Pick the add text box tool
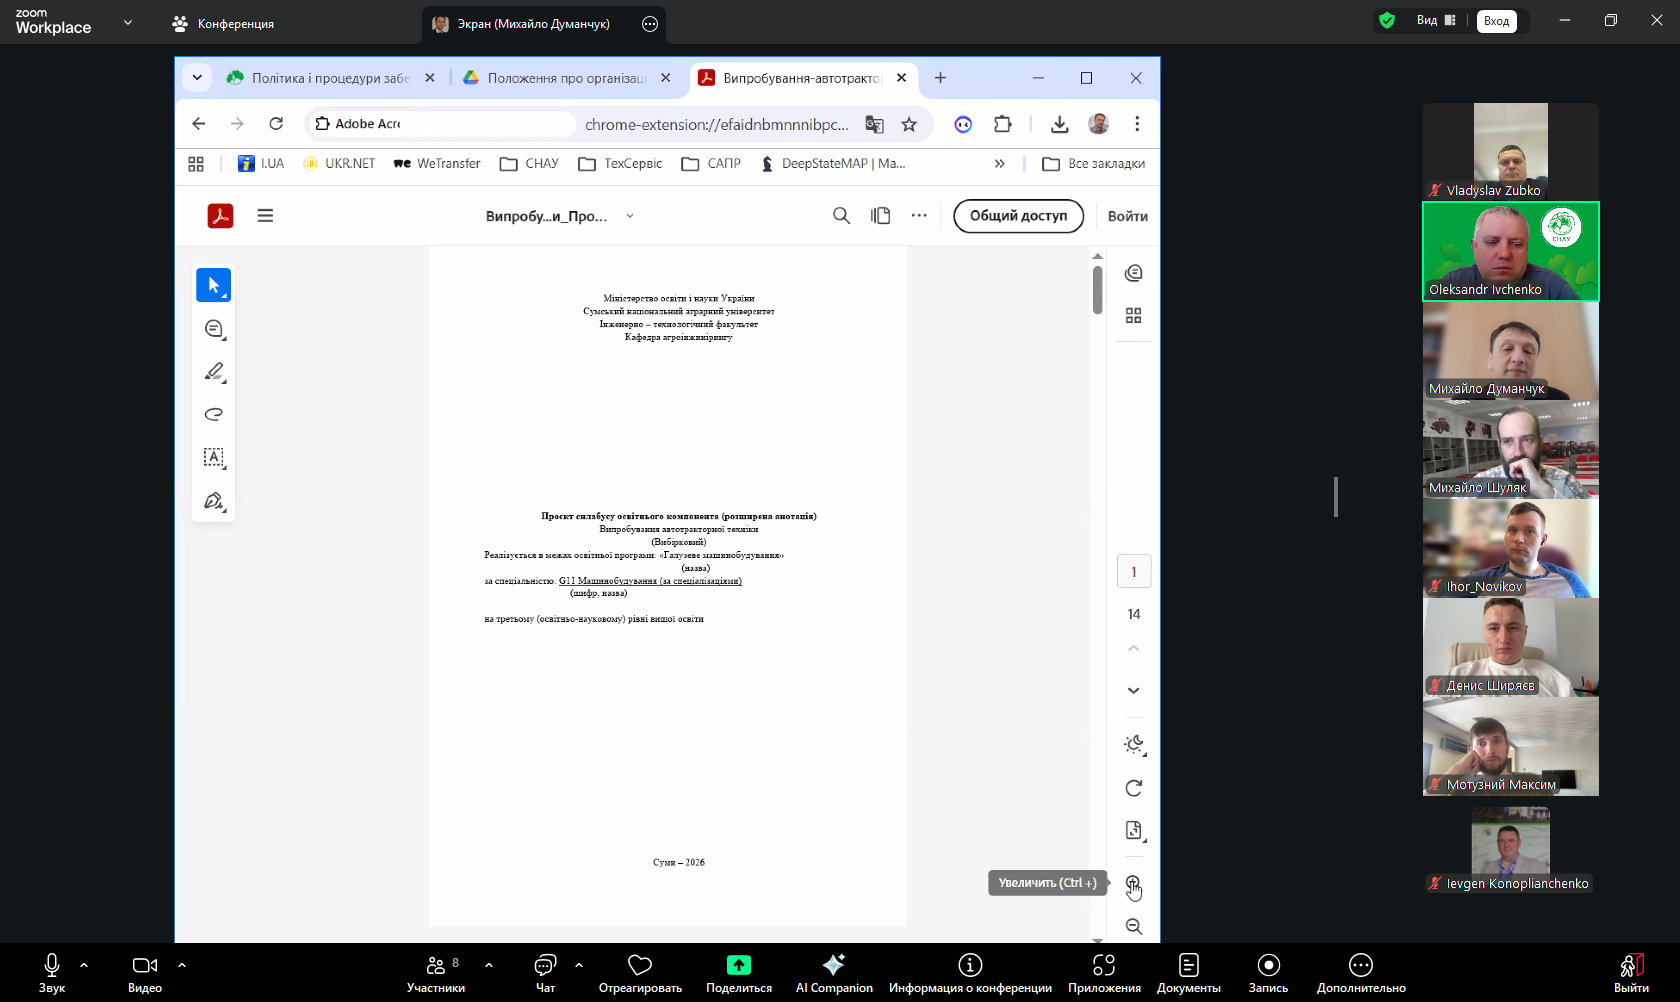The height and width of the screenshot is (1002, 1680). click(213, 457)
